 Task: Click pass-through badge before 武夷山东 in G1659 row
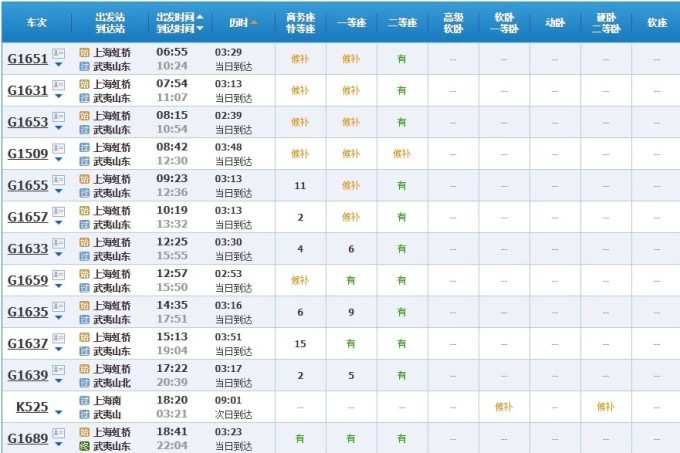tap(85, 288)
